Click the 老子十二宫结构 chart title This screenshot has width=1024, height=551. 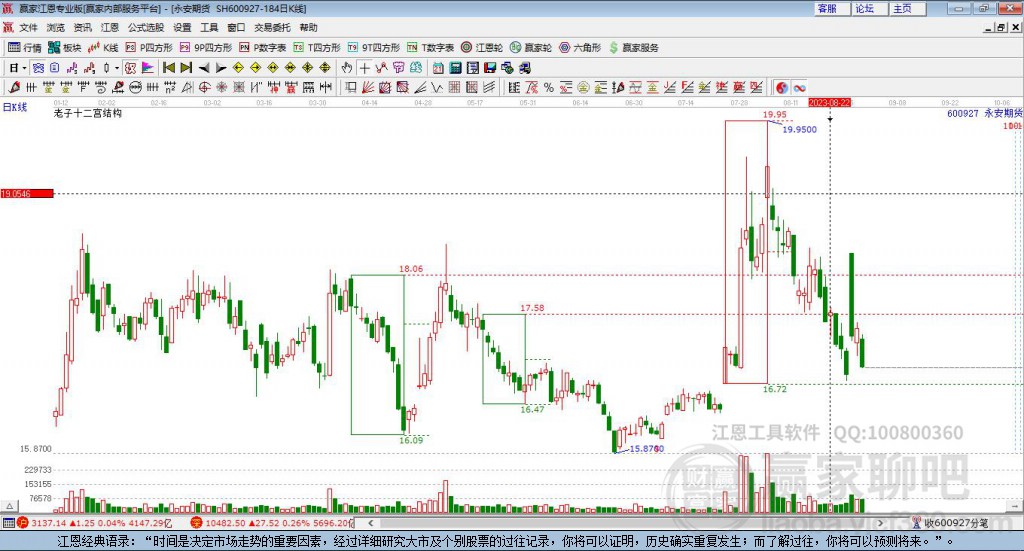pos(88,113)
